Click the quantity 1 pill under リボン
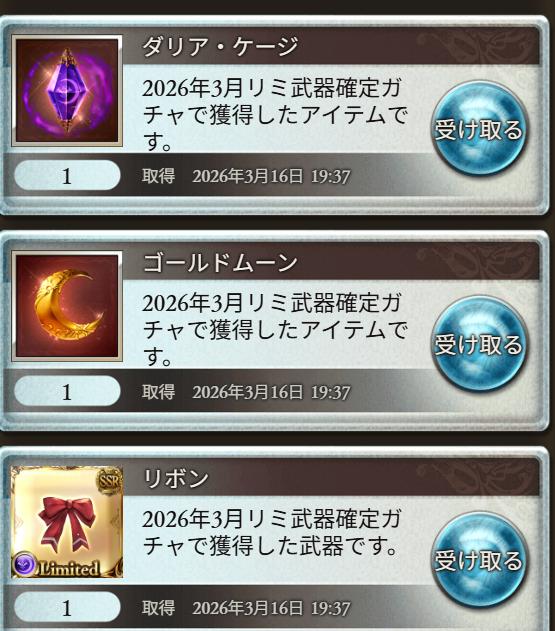Viewport: 555px width, 631px height. (x=67, y=607)
